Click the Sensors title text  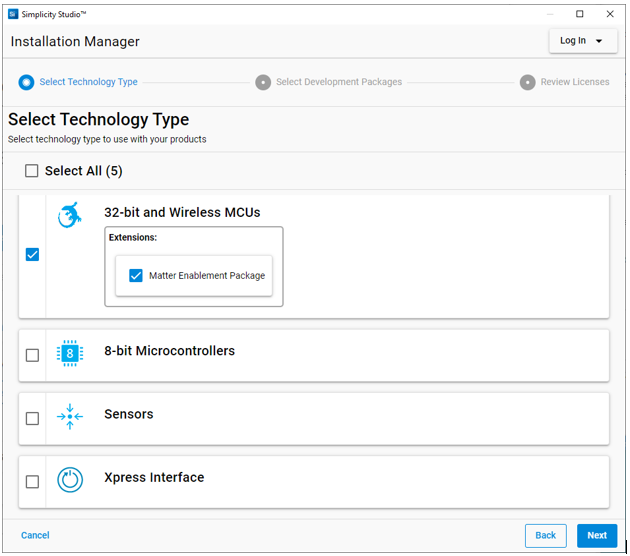tap(129, 414)
